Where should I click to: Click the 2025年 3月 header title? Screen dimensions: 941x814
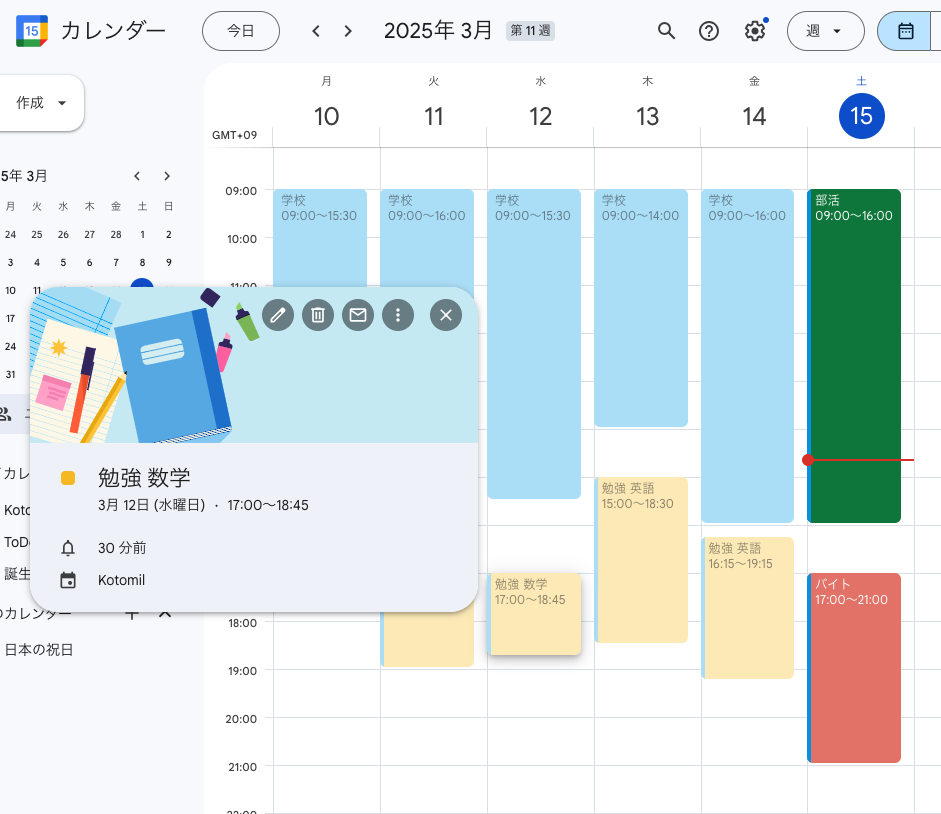pos(438,31)
